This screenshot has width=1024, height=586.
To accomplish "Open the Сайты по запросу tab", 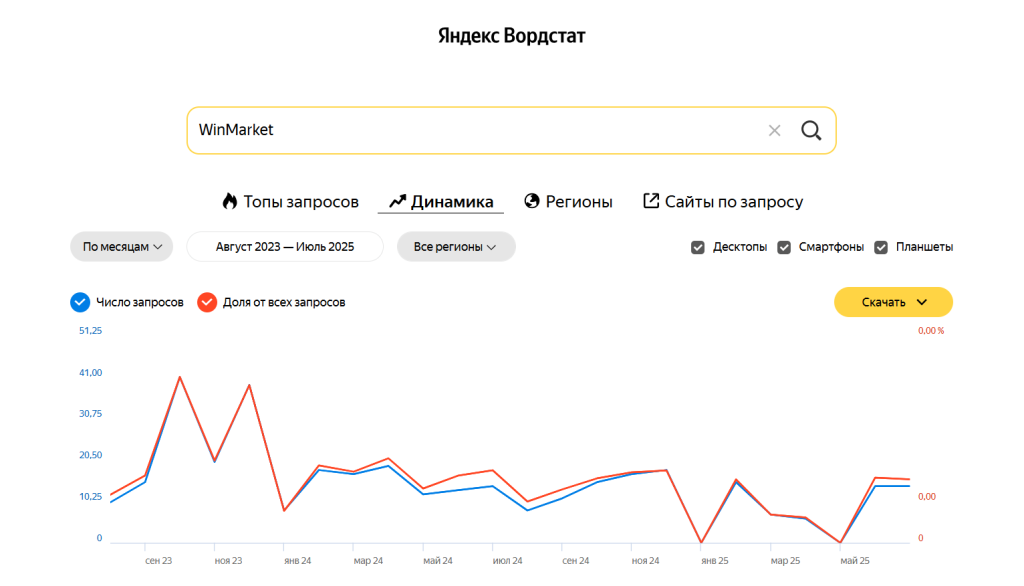I will (x=733, y=201).
